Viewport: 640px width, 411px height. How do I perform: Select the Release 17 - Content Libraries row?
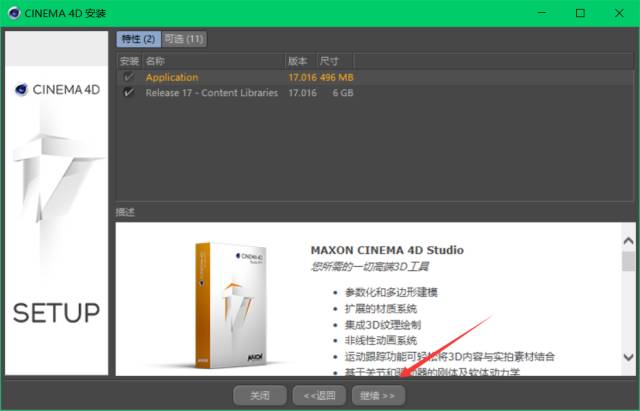pos(210,93)
